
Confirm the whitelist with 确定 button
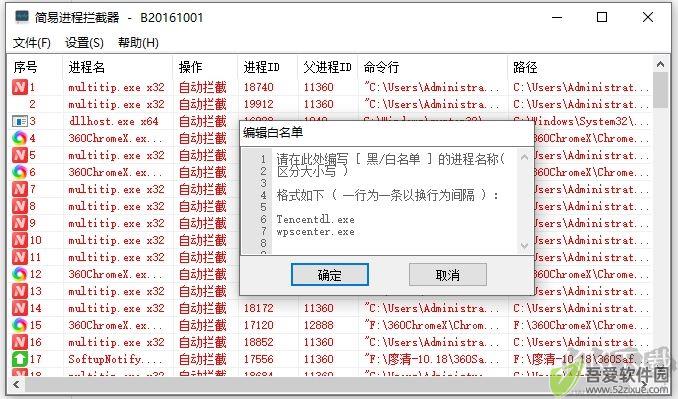[329, 275]
